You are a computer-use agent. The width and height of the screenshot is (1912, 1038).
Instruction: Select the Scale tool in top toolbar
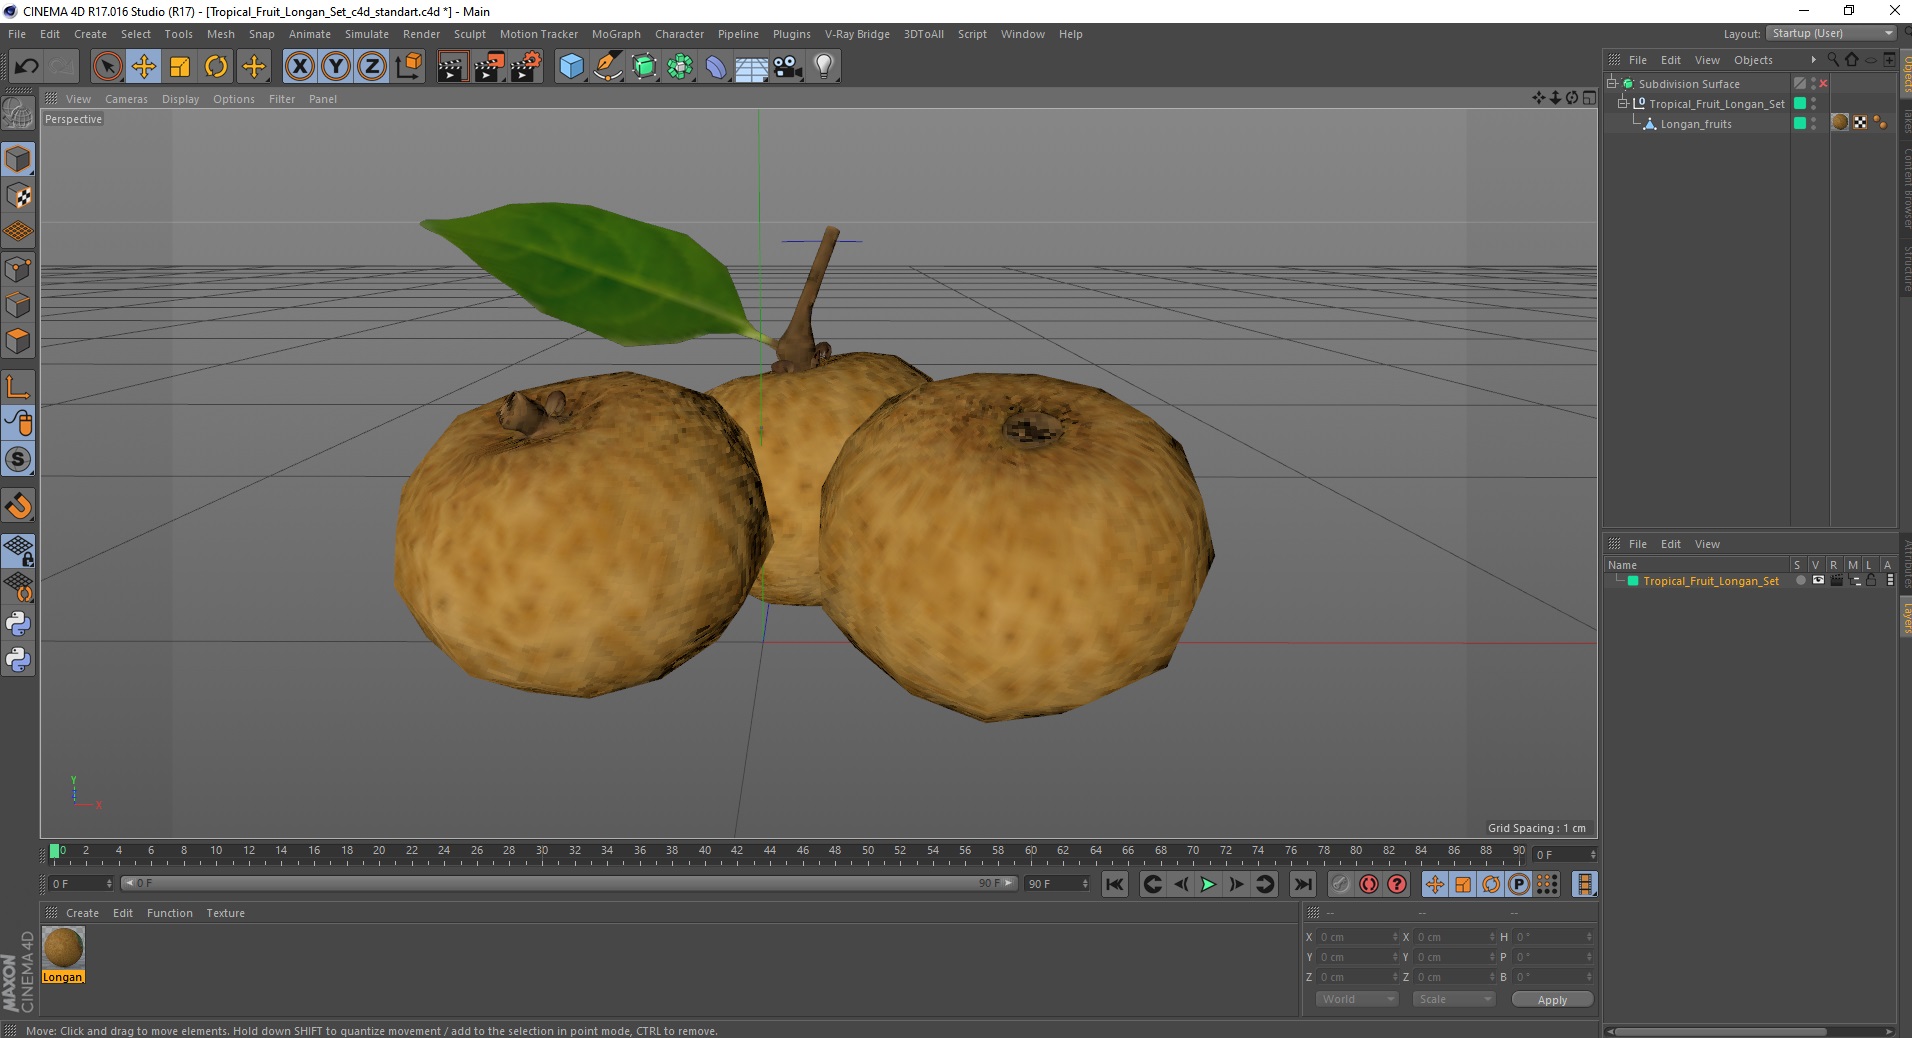179,67
